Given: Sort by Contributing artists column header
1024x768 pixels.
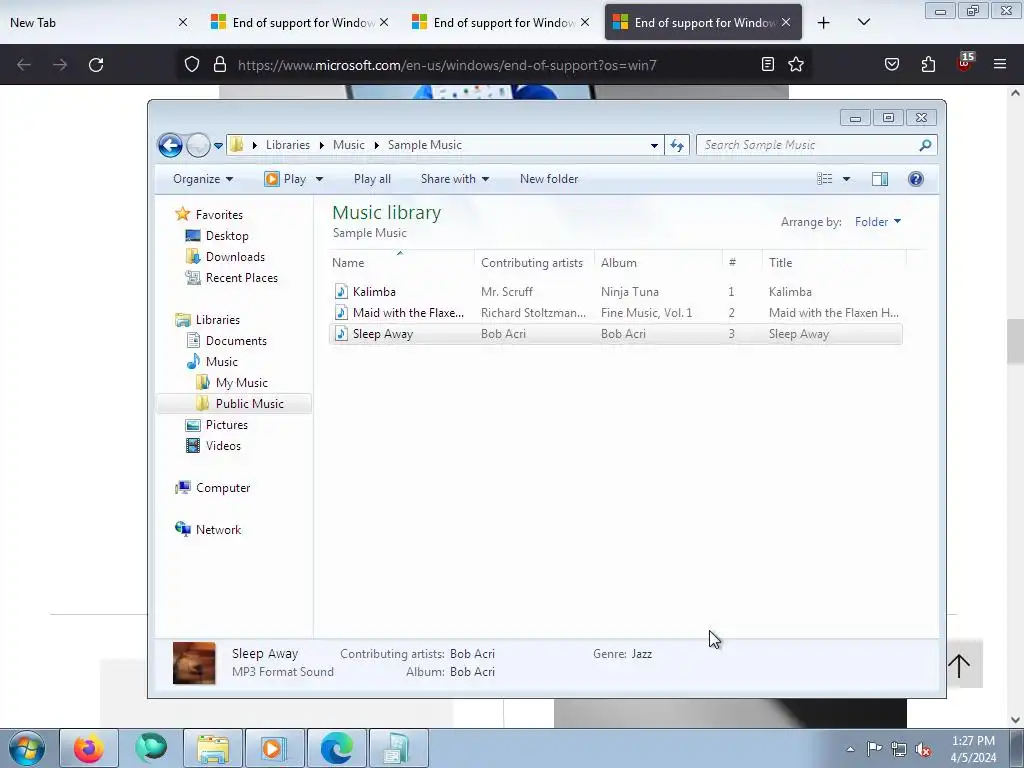Looking at the screenshot, I should [534, 263].
